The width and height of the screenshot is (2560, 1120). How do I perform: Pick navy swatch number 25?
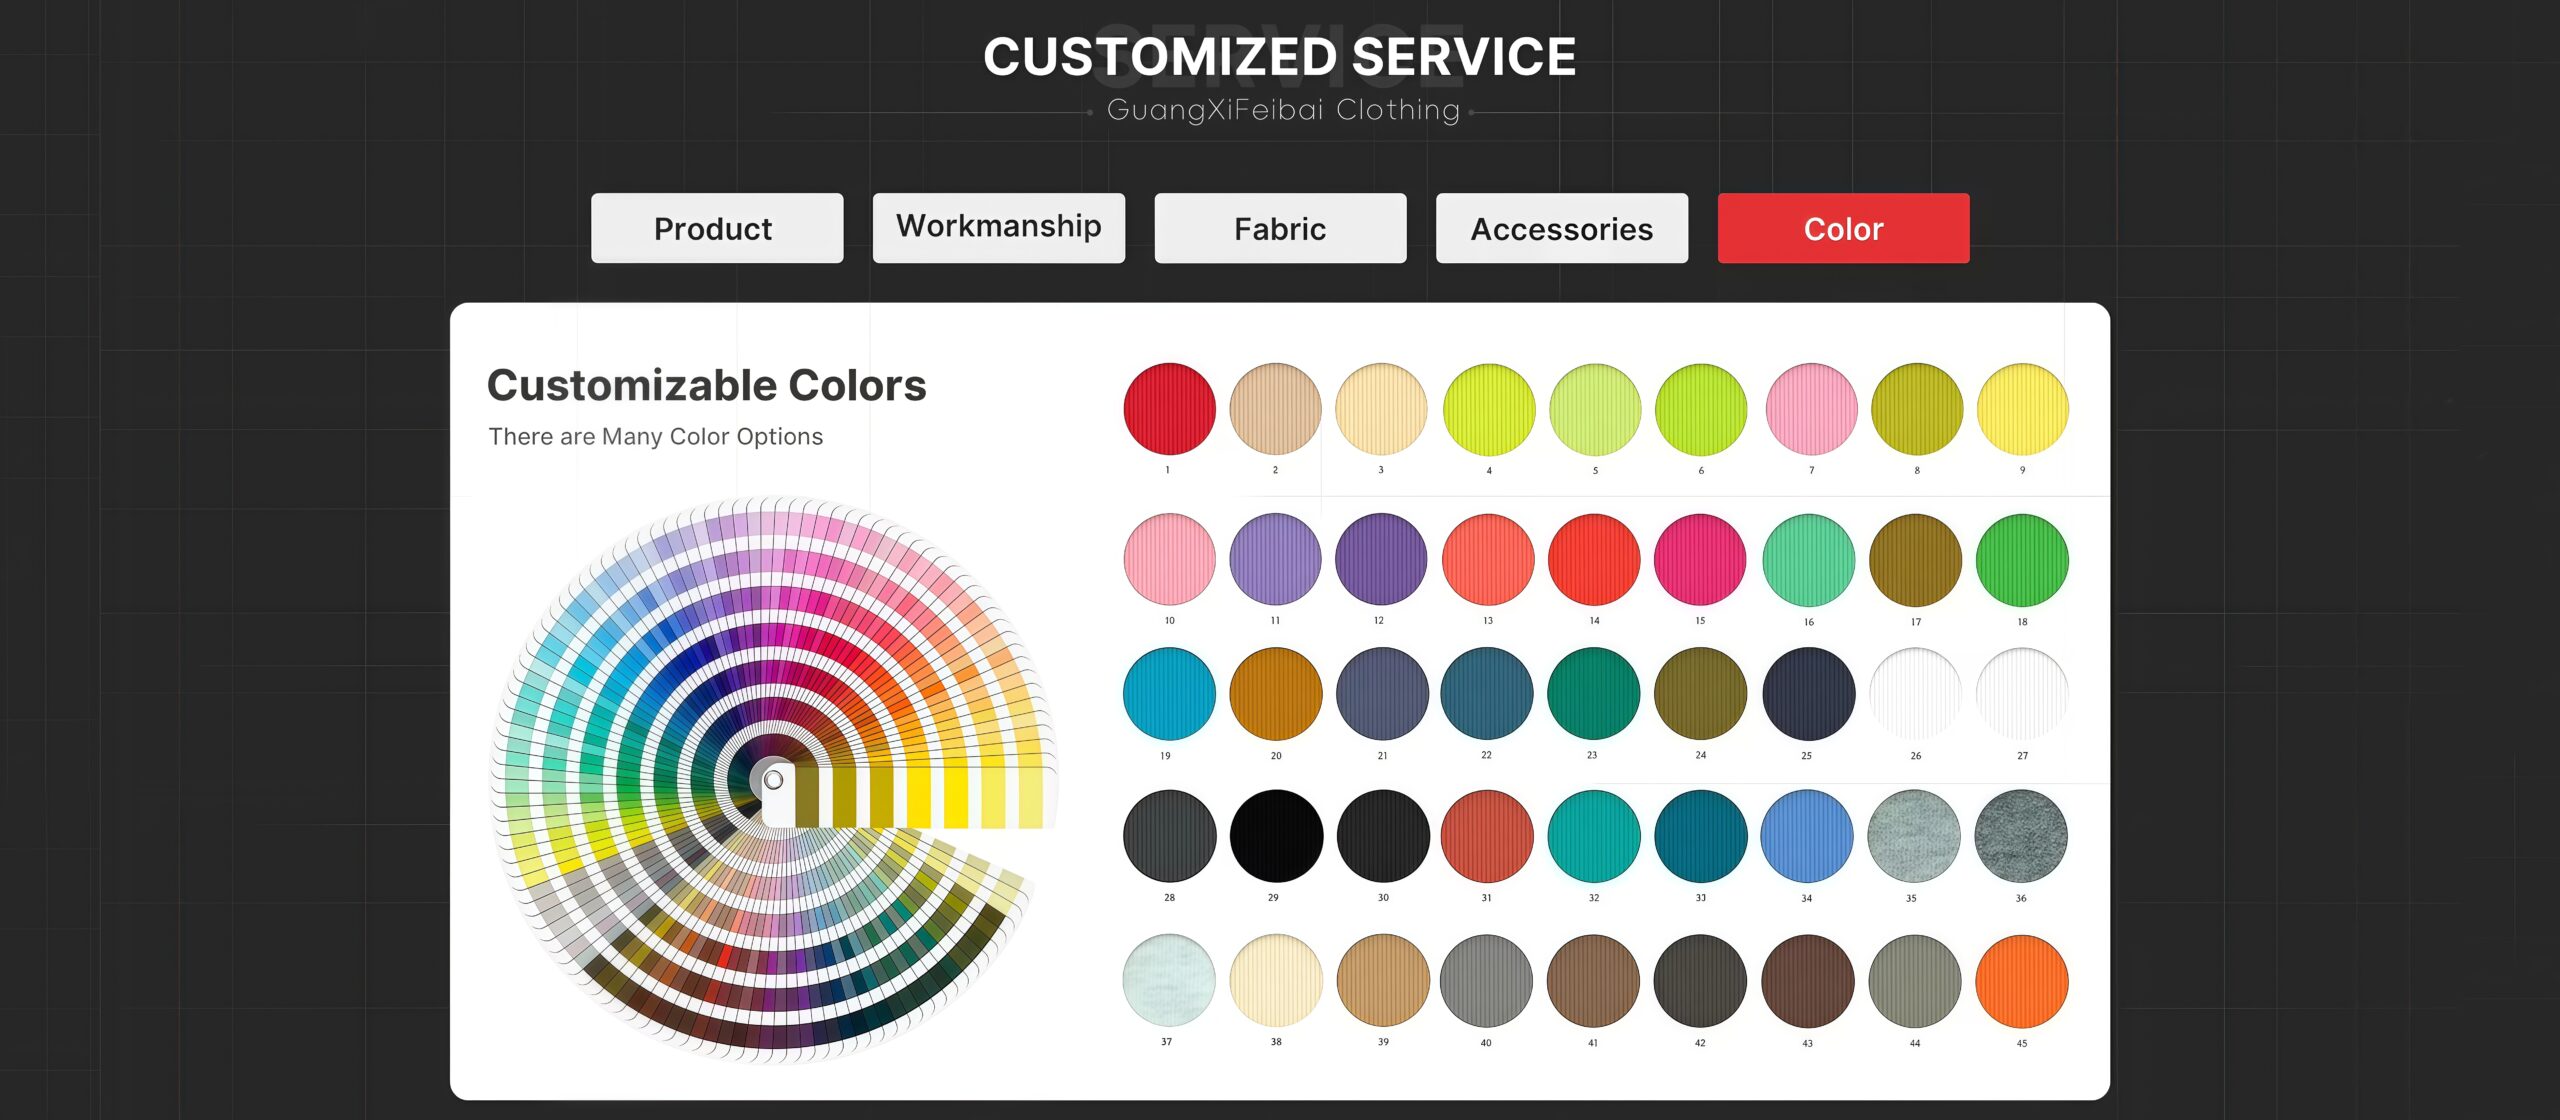[x=1808, y=694]
